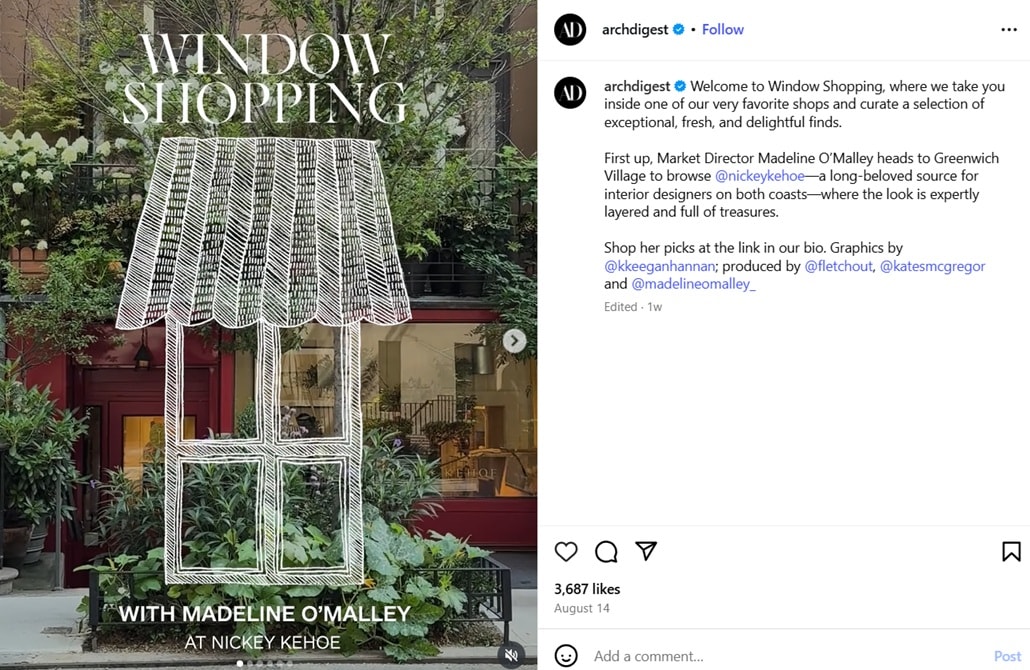The height and width of the screenshot is (670, 1030).
Task: Submit the comment with Post
Action: (x=1007, y=656)
